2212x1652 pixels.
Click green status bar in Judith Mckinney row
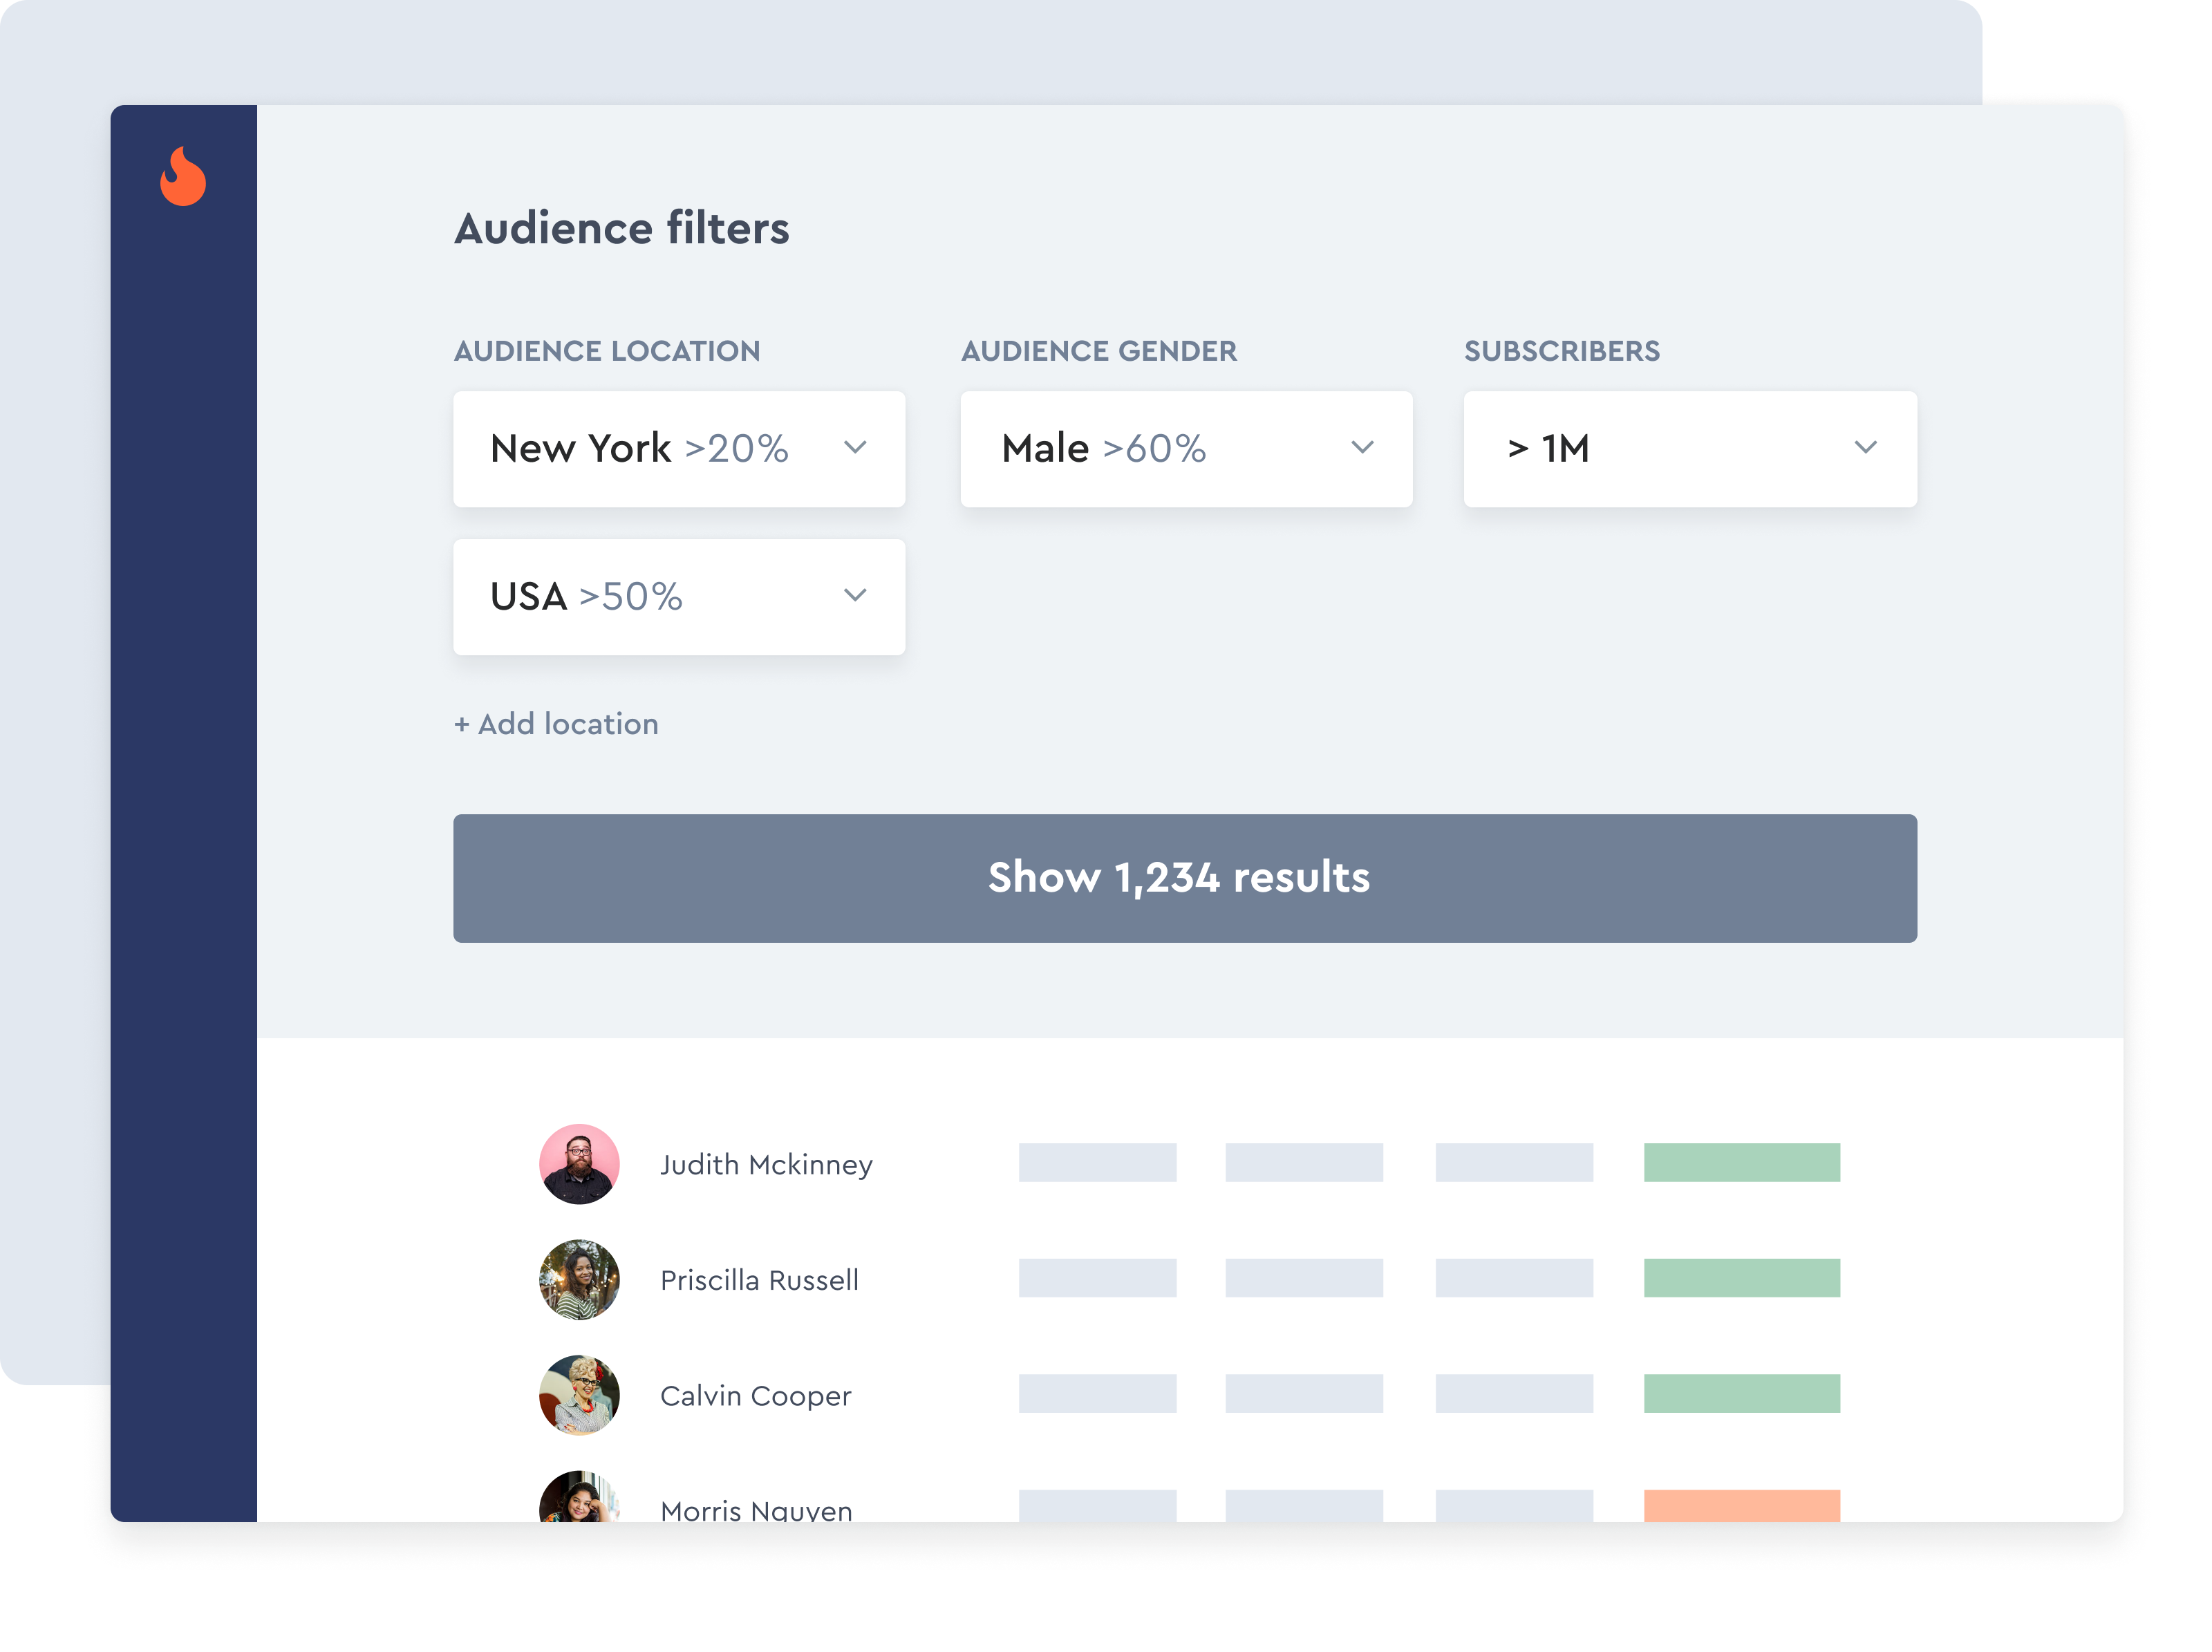tap(1741, 1163)
